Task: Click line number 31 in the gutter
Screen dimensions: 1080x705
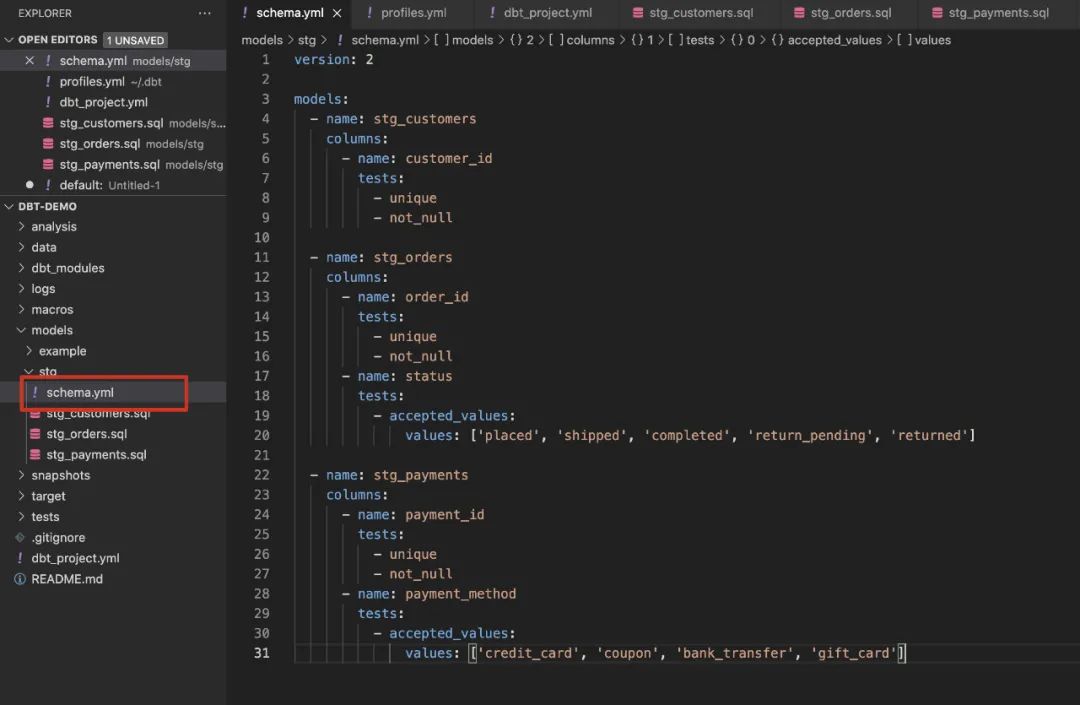Action: click(262, 653)
